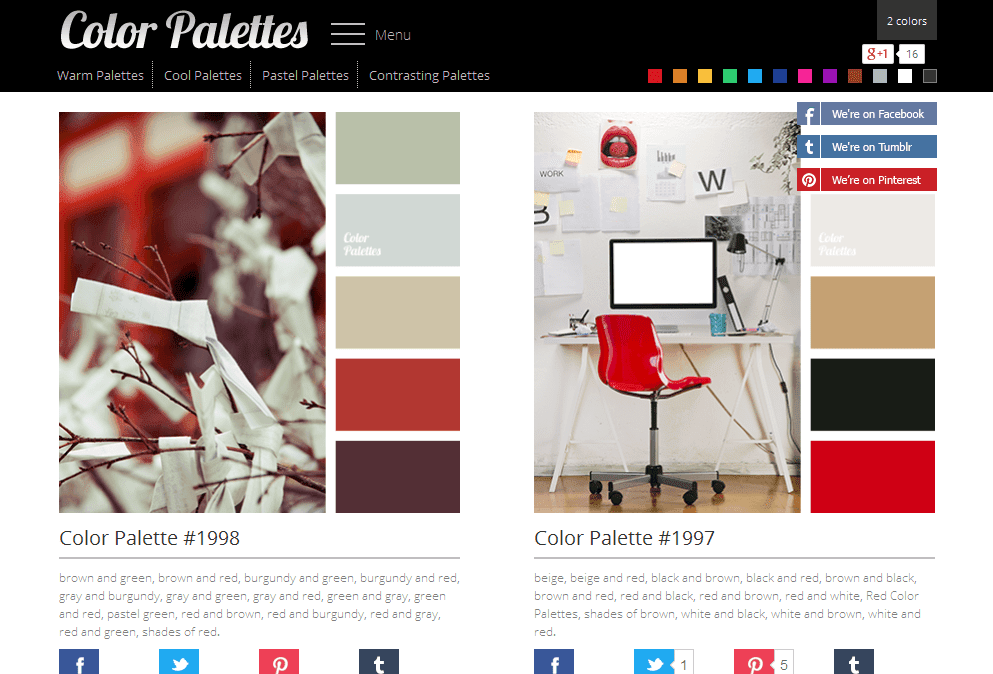
Task: Filter by the green color swatch
Action: pyautogui.click(x=730, y=76)
